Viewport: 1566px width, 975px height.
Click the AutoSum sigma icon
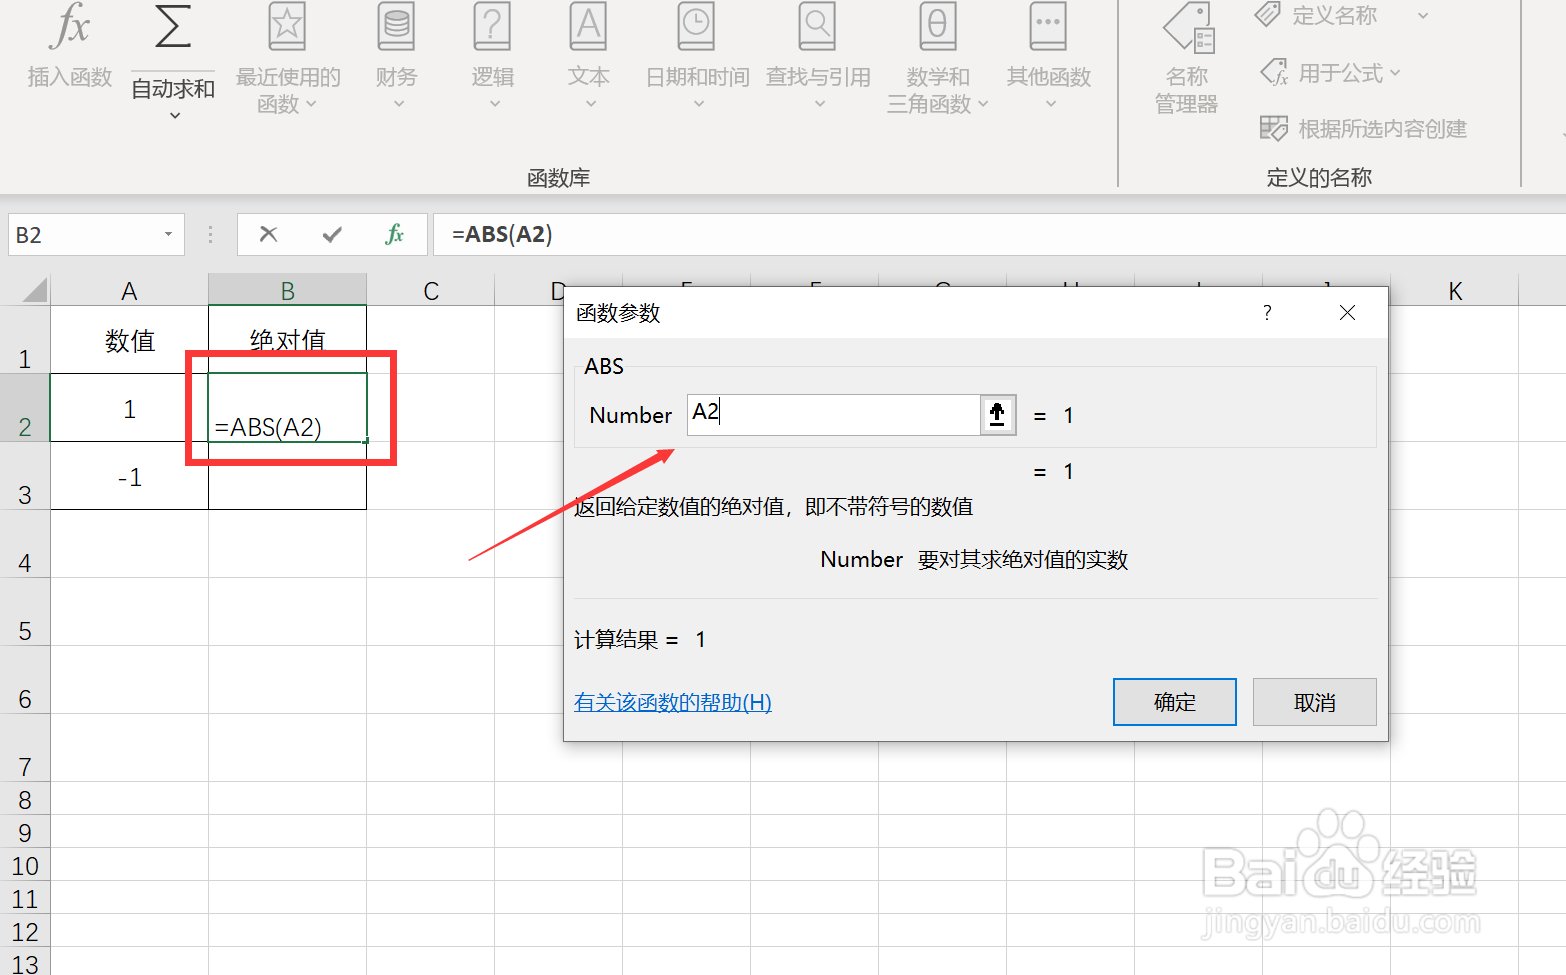pos(173,27)
